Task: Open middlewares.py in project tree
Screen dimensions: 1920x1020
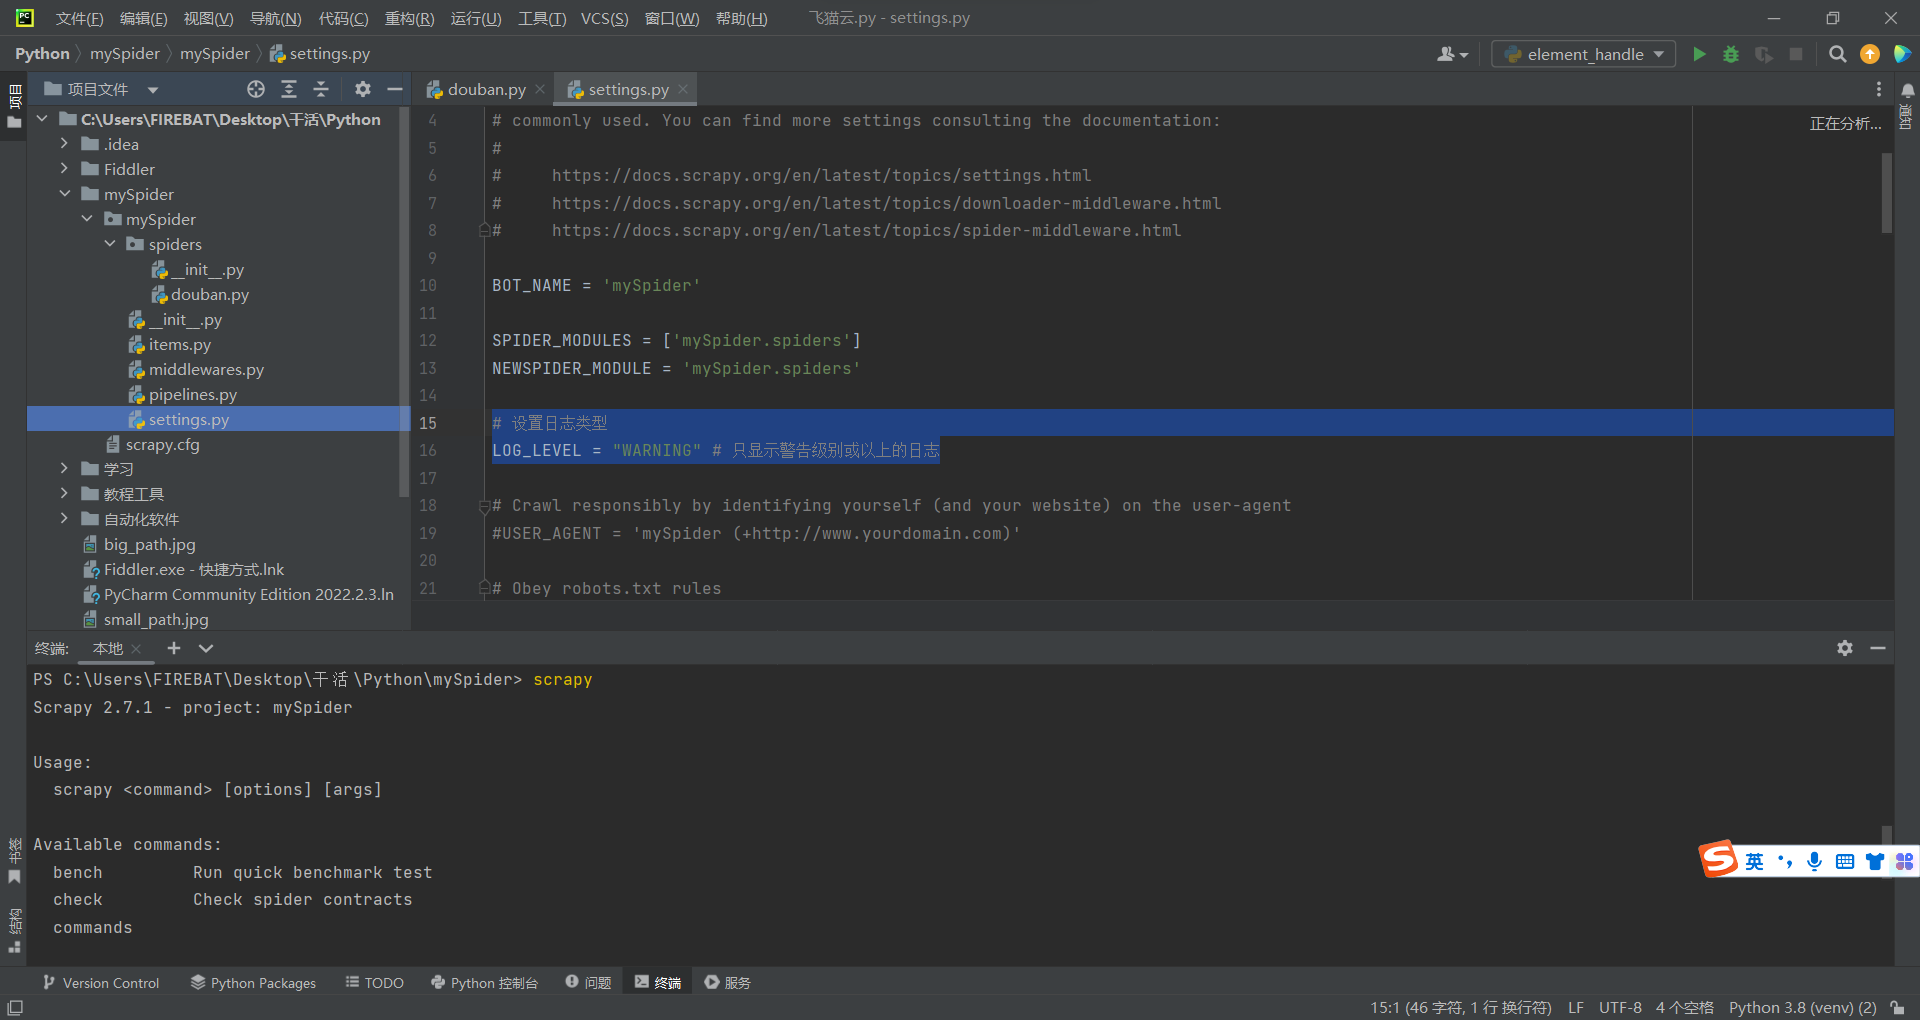Action: pyautogui.click(x=206, y=369)
